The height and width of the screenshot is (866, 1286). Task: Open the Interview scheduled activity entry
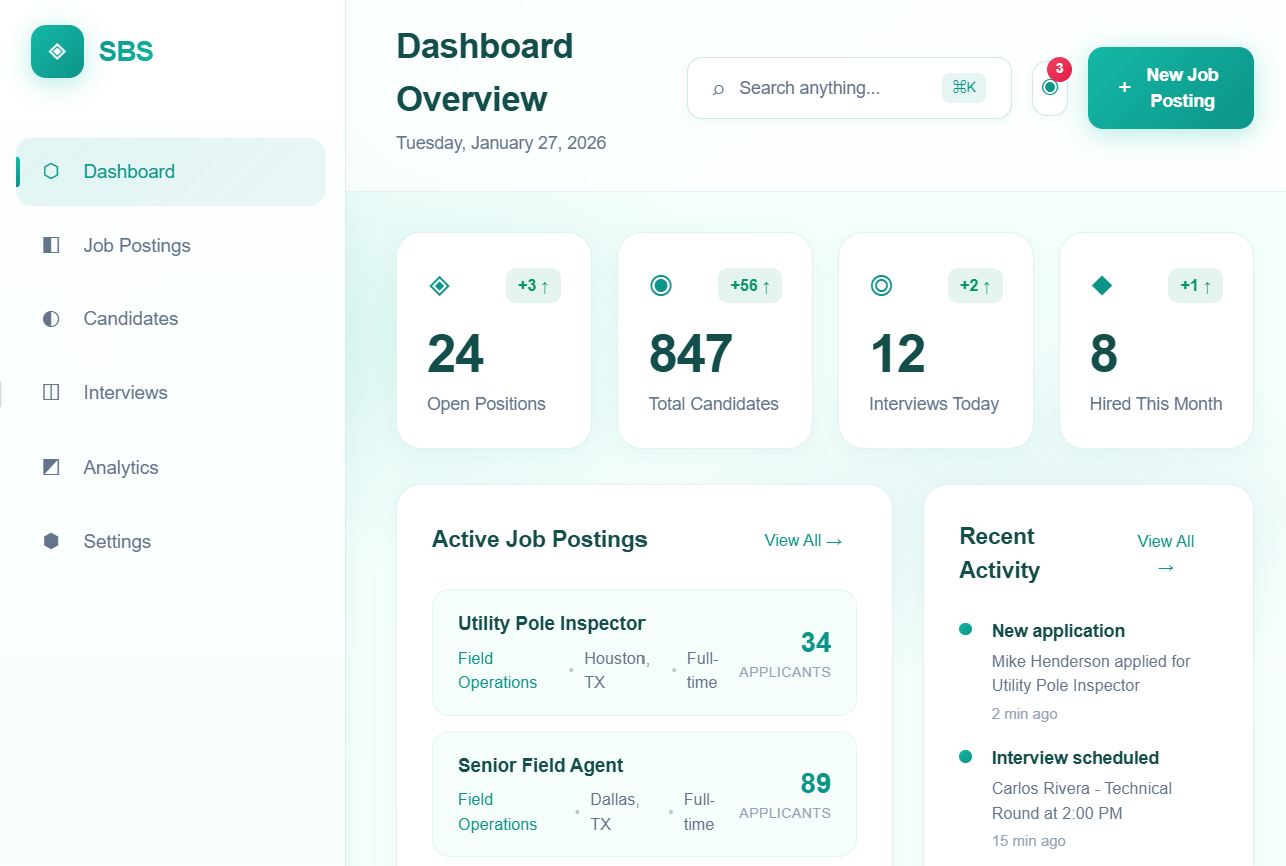[x=1075, y=758]
